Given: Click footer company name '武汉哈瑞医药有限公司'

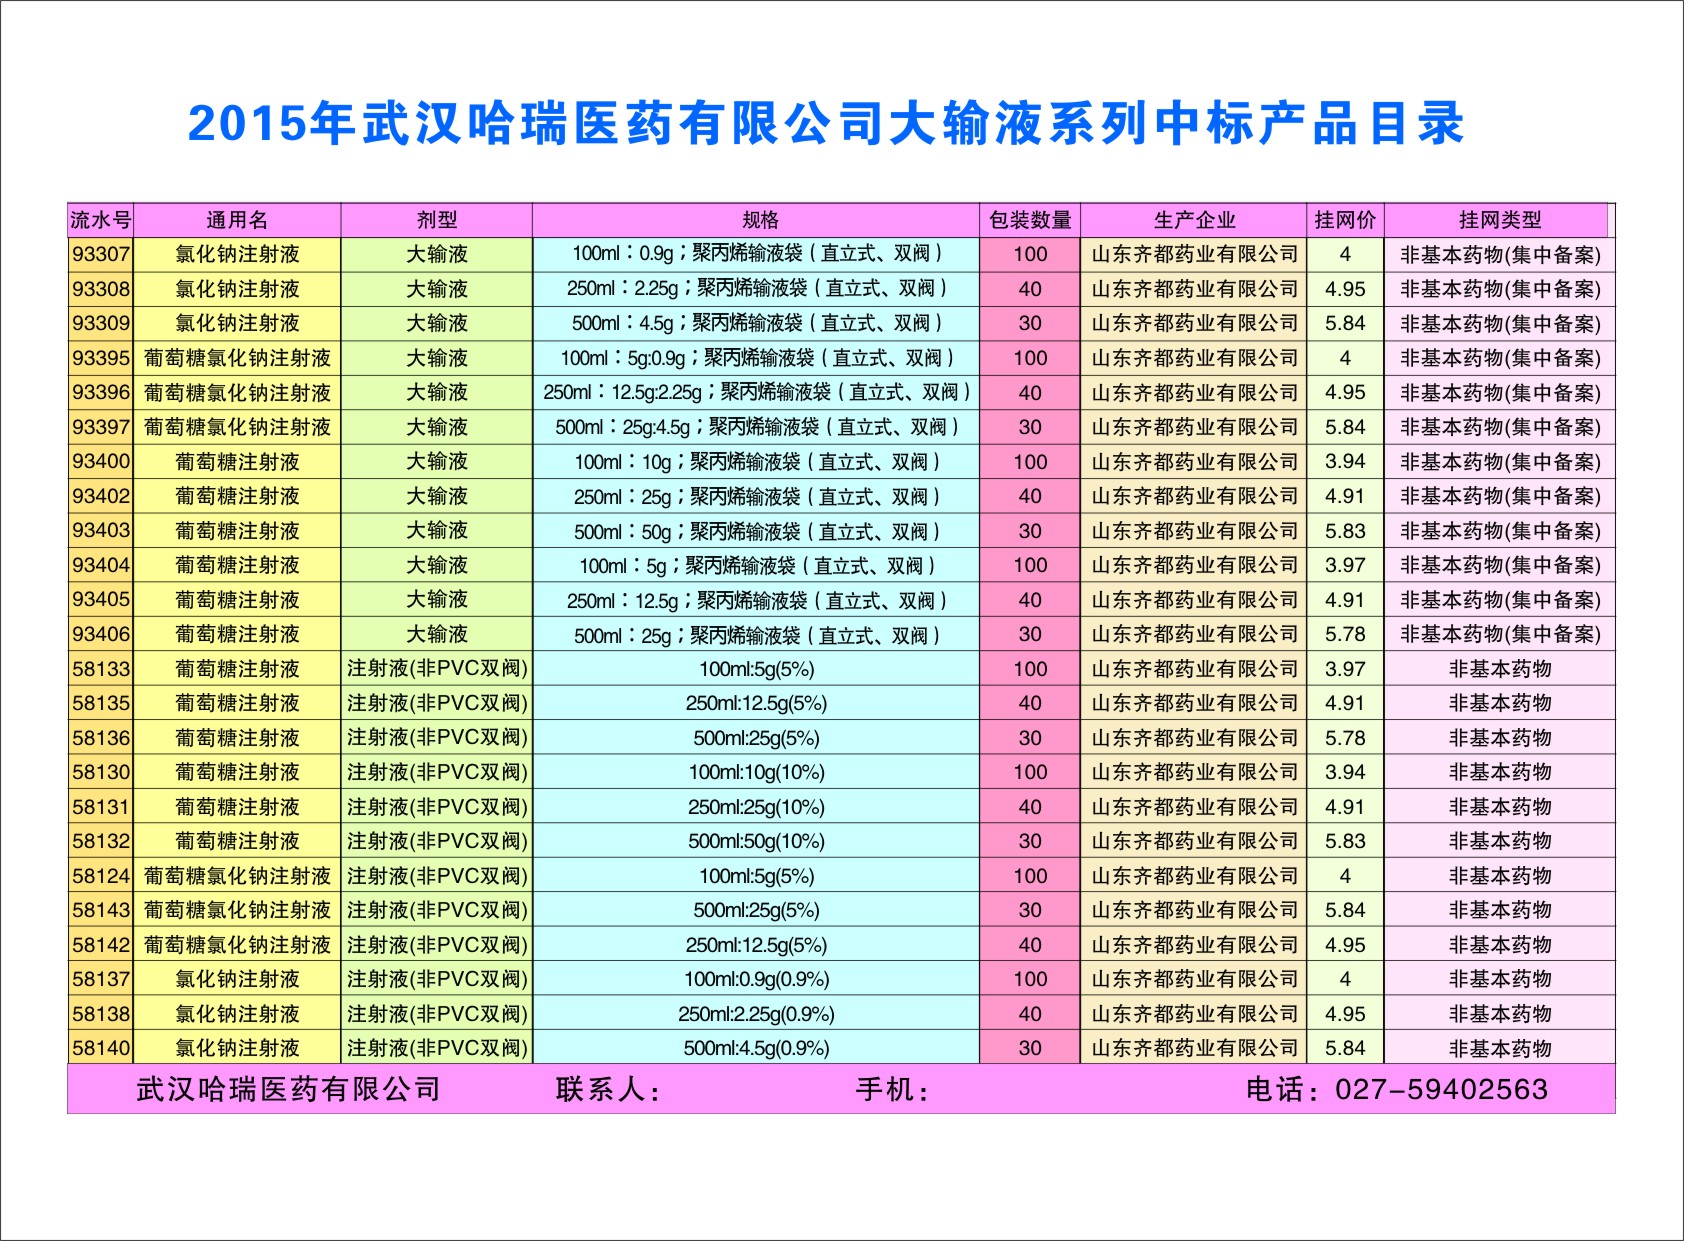Looking at the screenshot, I should tap(288, 1089).
